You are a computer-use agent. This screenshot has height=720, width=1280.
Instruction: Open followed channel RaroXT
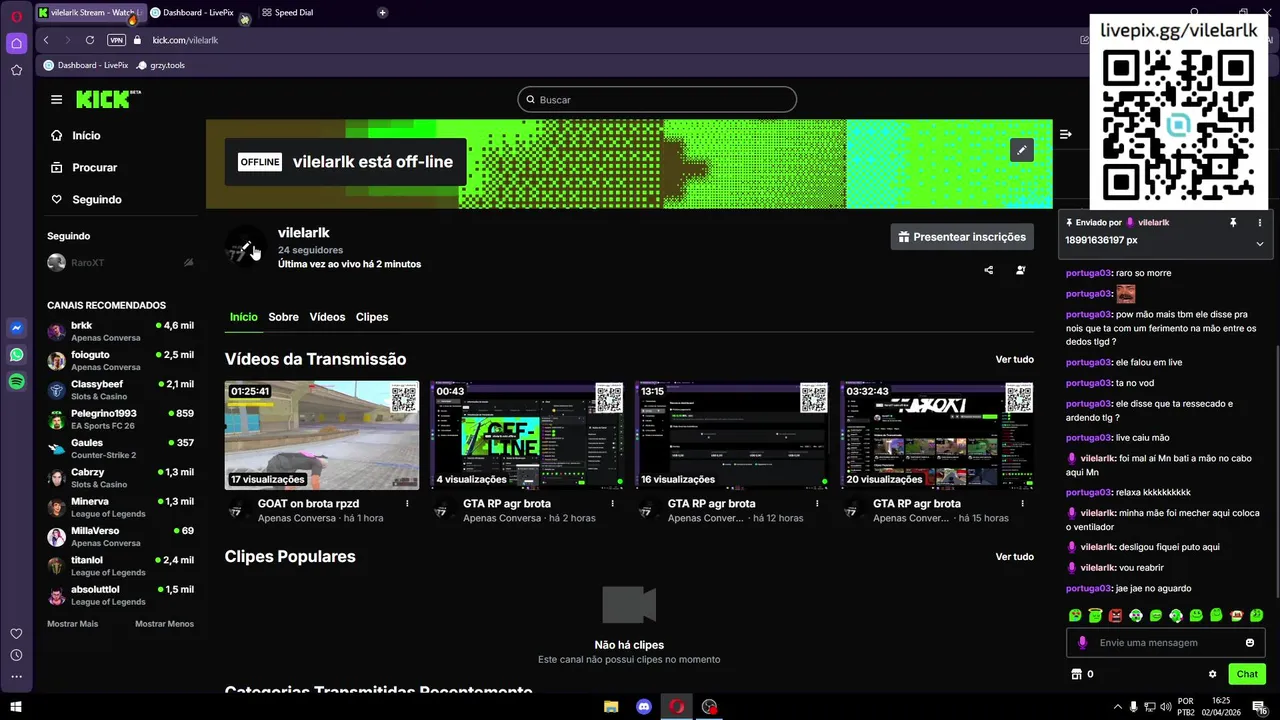click(120, 263)
